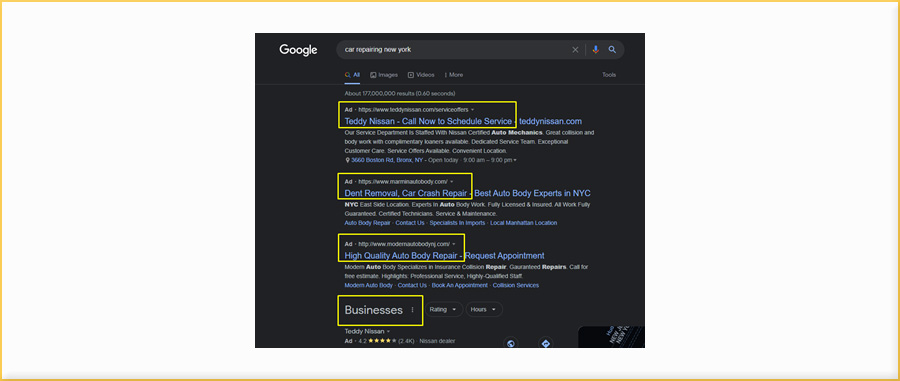The image size is (900, 381).
Task: Open Local Manhattan Location sitelink
Action: click(523, 223)
